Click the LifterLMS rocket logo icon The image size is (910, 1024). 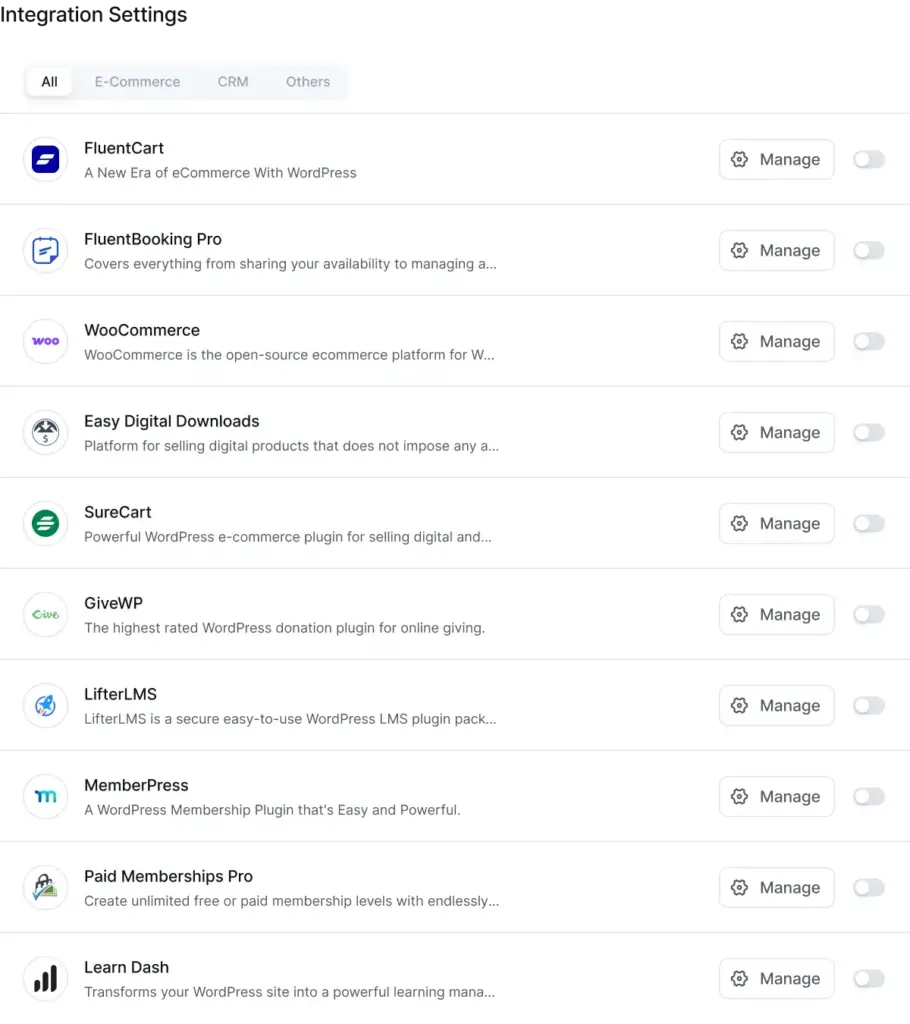(x=45, y=705)
